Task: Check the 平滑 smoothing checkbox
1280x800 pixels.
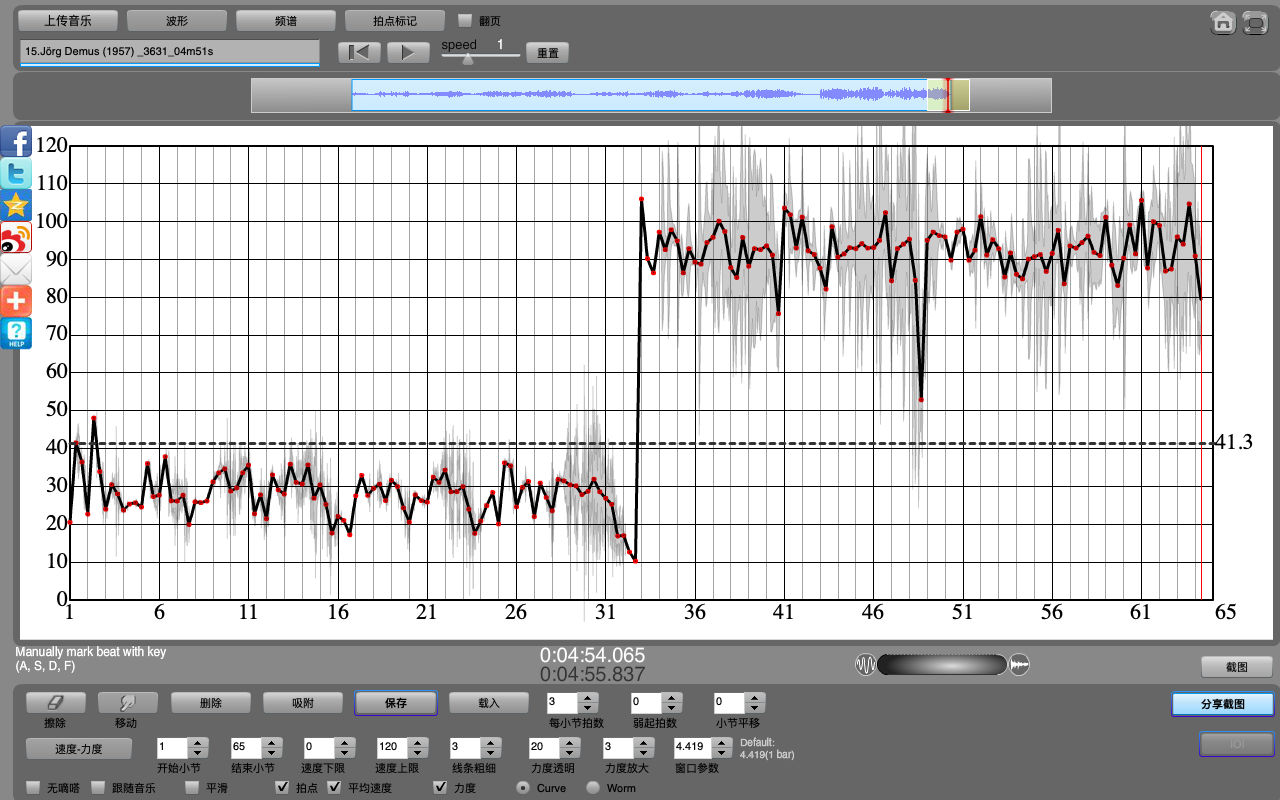Action: click(192, 788)
